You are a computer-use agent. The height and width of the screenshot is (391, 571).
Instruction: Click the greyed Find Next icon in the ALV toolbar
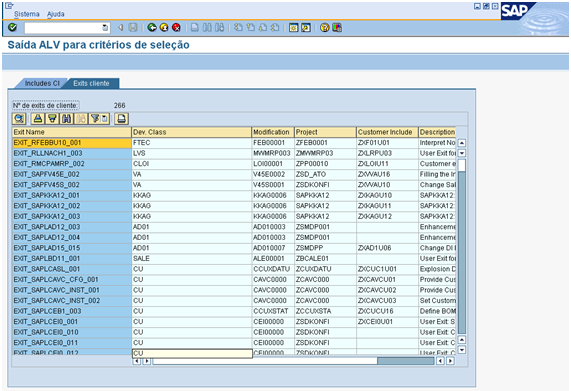tap(81, 119)
